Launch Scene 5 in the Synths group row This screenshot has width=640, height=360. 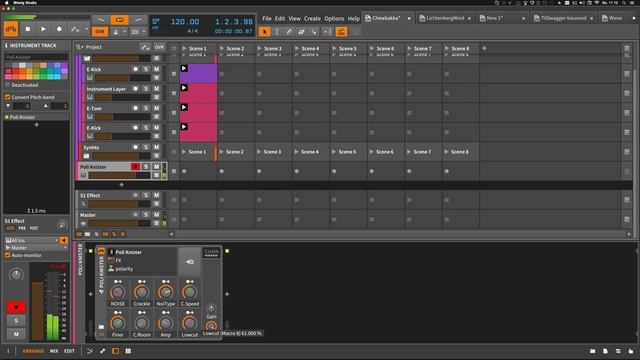(x=334, y=152)
